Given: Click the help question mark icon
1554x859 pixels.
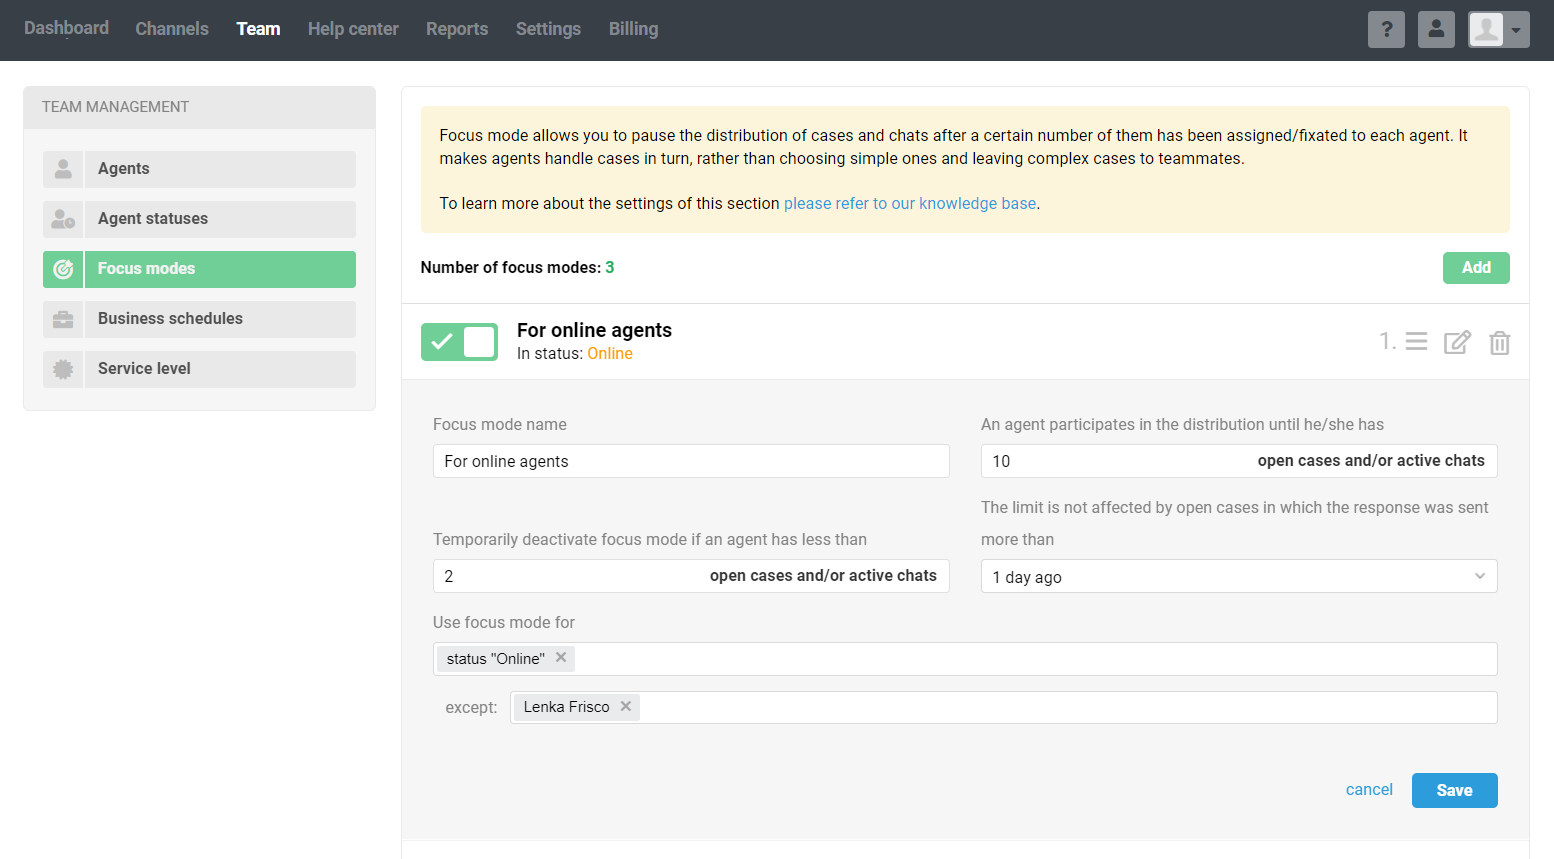Looking at the screenshot, I should pos(1386,30).
